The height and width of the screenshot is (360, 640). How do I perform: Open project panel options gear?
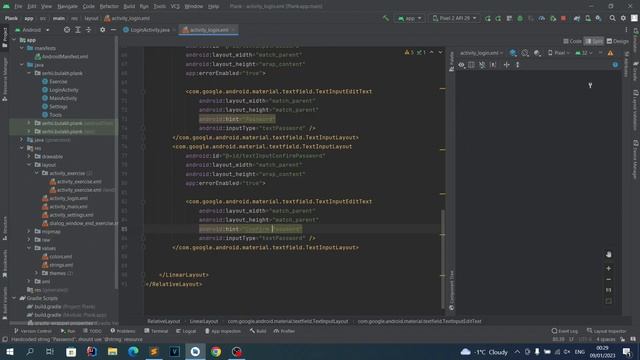coord(102,30)
